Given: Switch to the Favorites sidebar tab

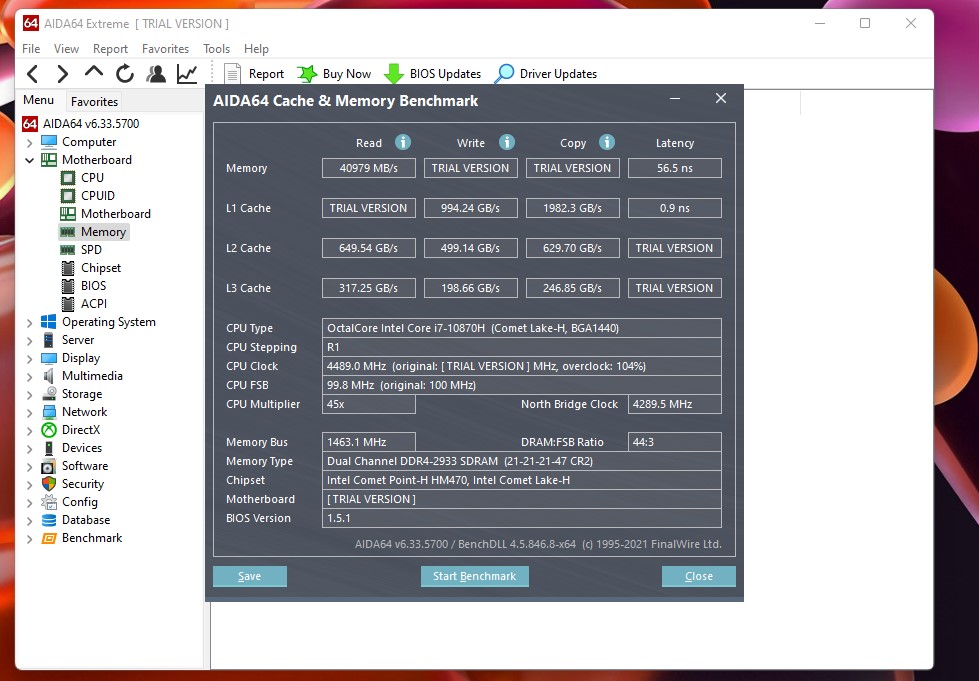Looking at the screenshot, I should pos(94,101).
